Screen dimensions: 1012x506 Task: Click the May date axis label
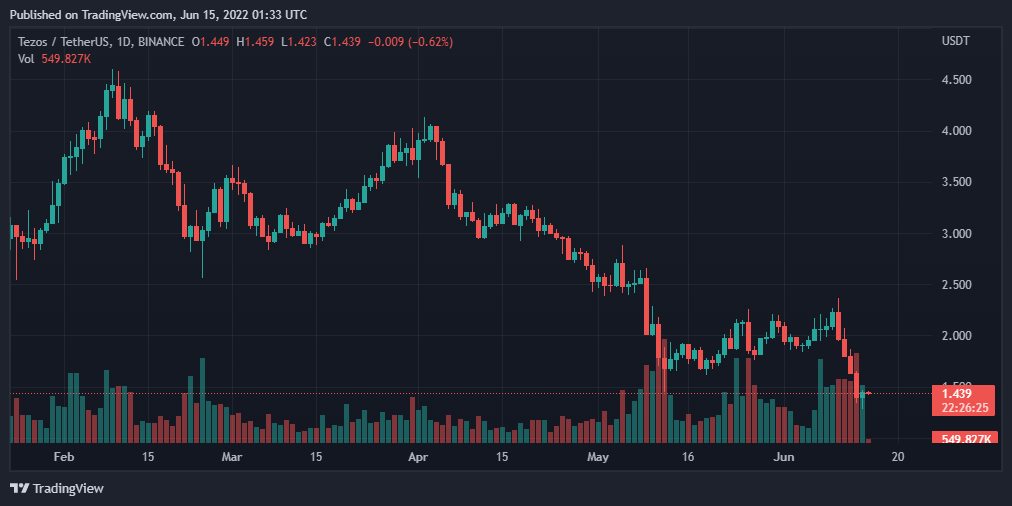598,457
